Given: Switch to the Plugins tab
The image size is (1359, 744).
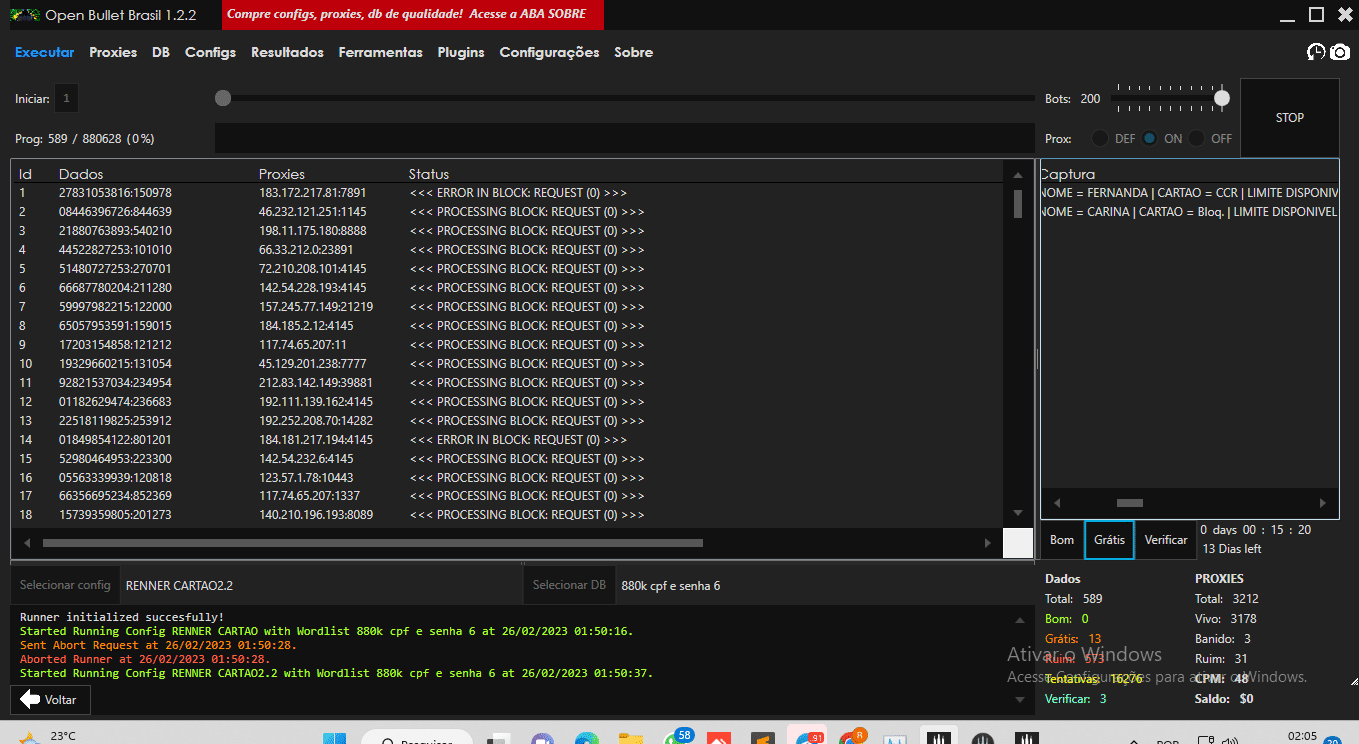Looking at the screenshot, I should 461,52.
